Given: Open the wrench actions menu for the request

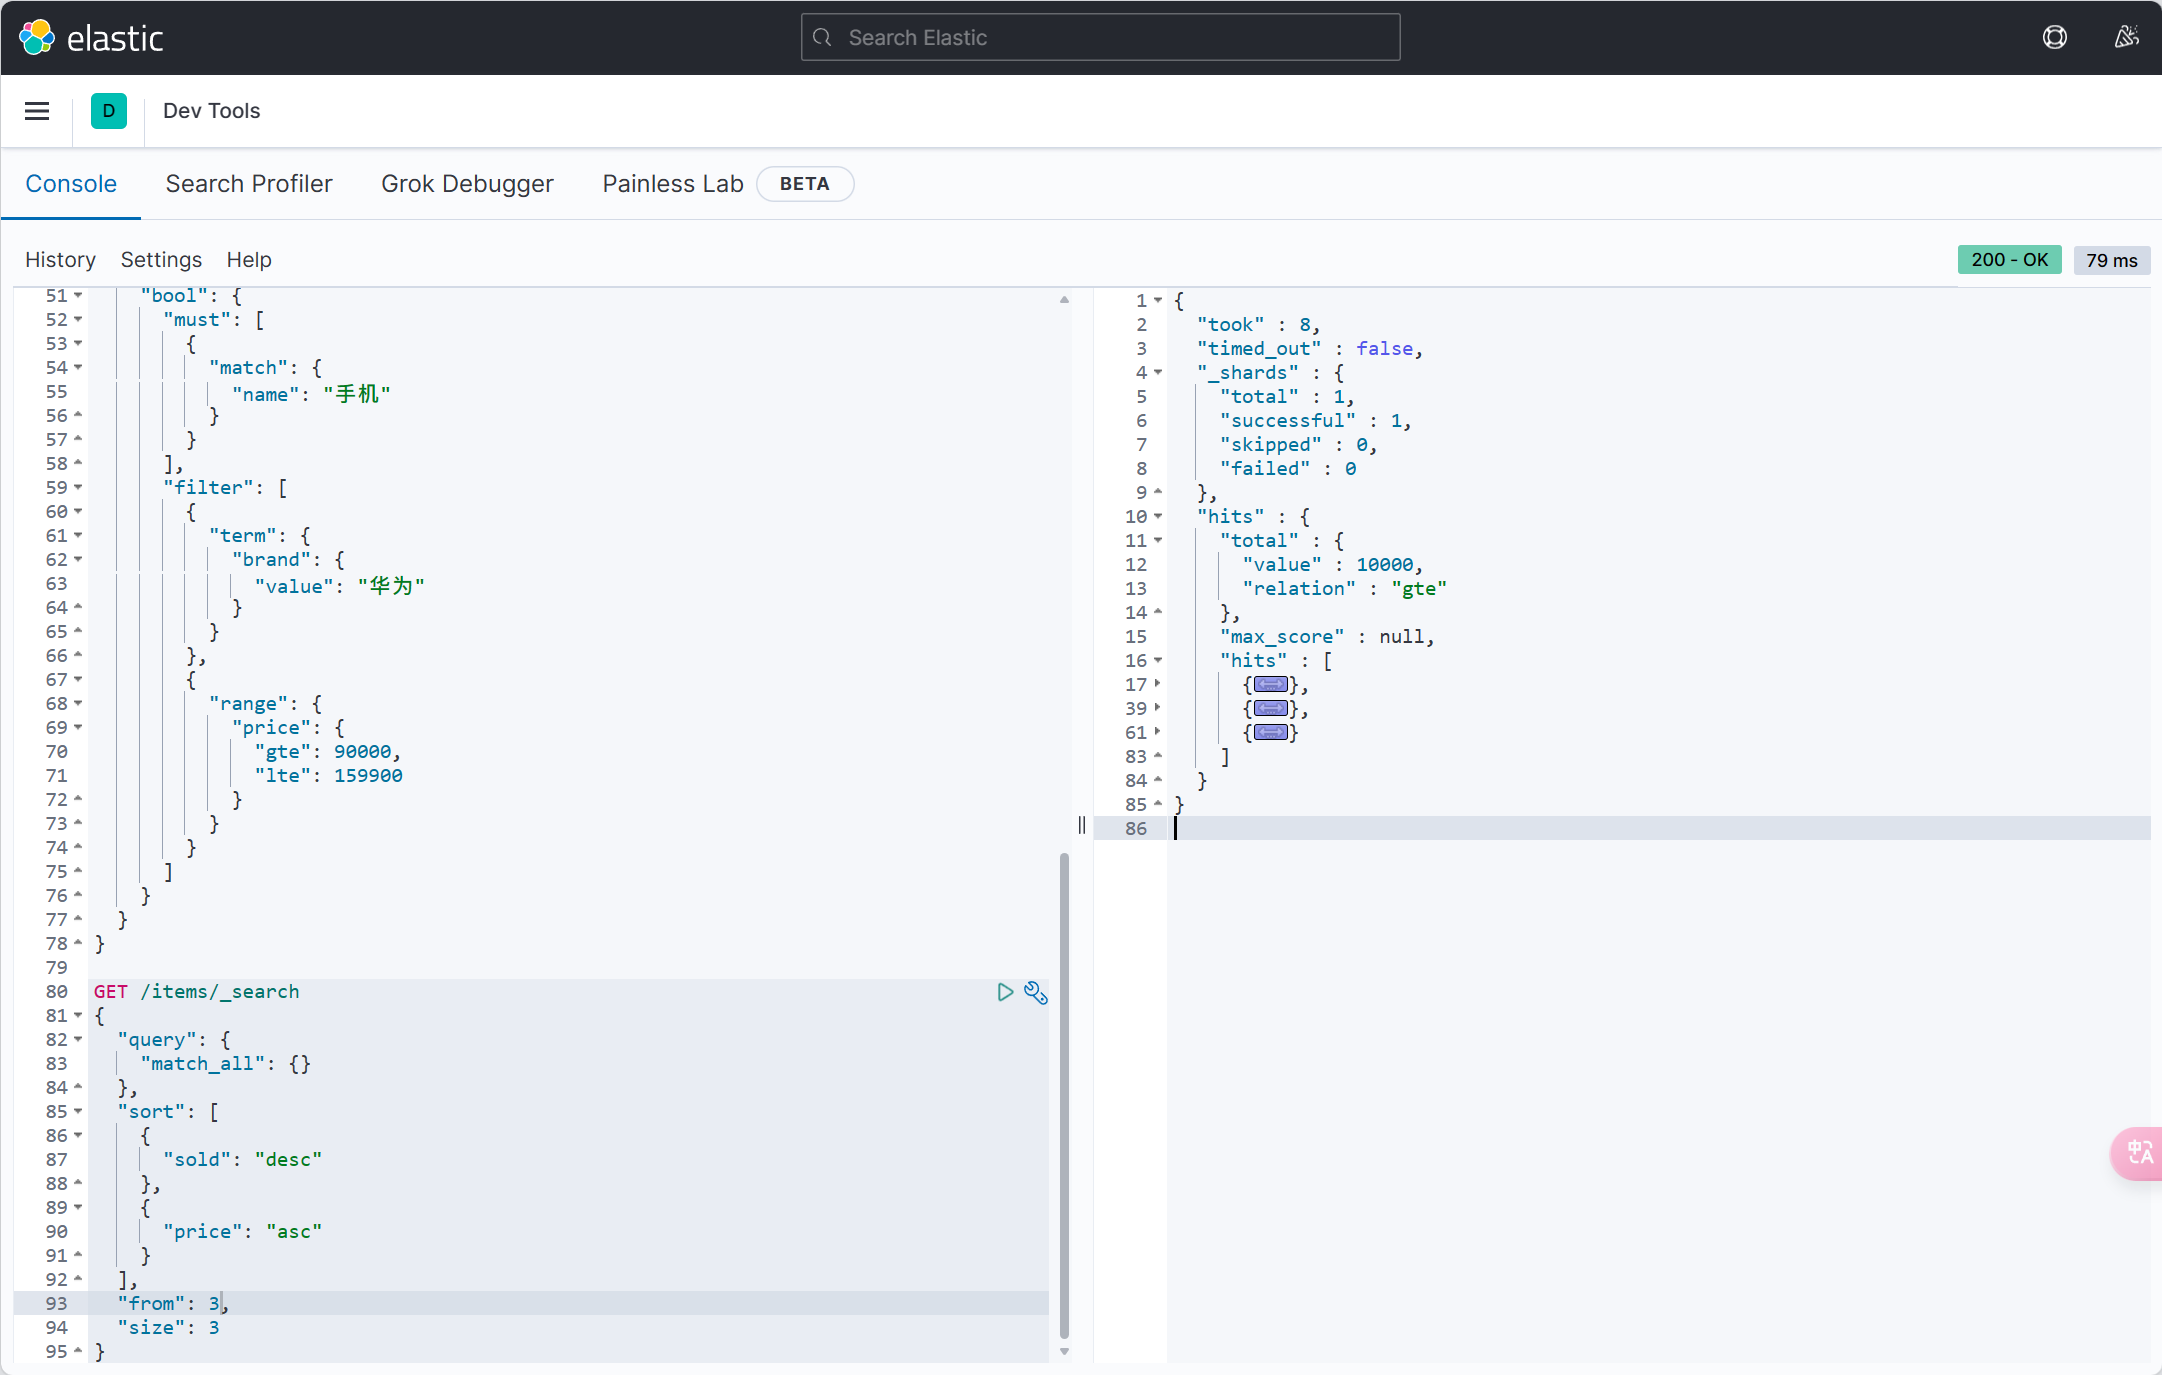Looking at the screenshot, I should coord(1036,992).
